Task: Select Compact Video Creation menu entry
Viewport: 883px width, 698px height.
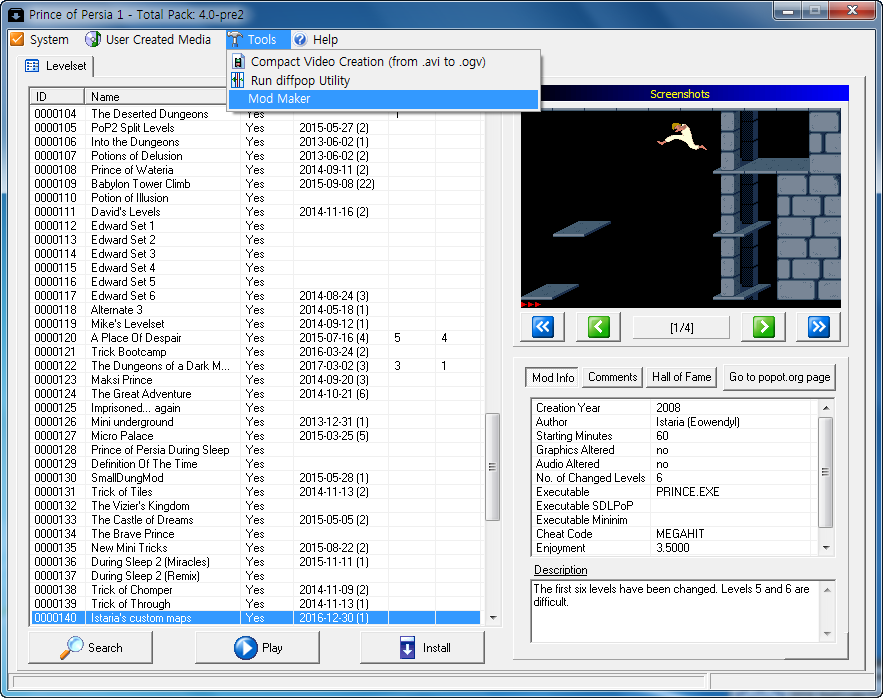Action: [x=383, y=61]
